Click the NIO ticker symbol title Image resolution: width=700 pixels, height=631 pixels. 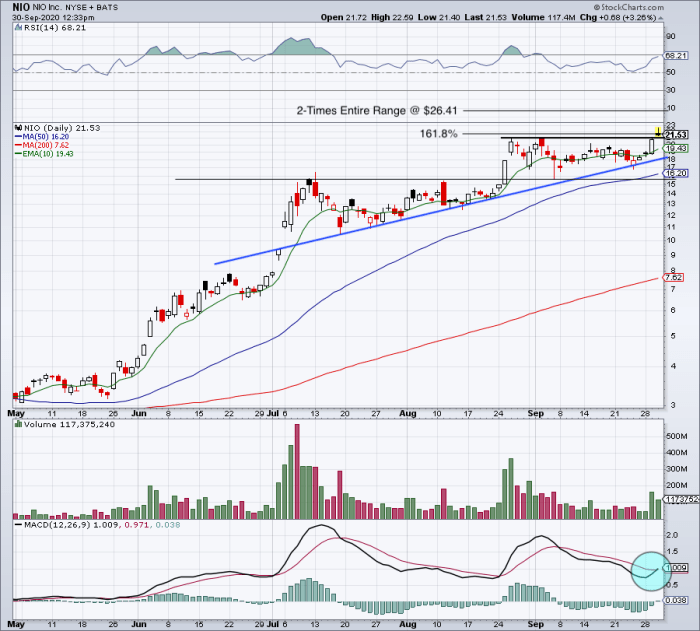tap(21, 7)
